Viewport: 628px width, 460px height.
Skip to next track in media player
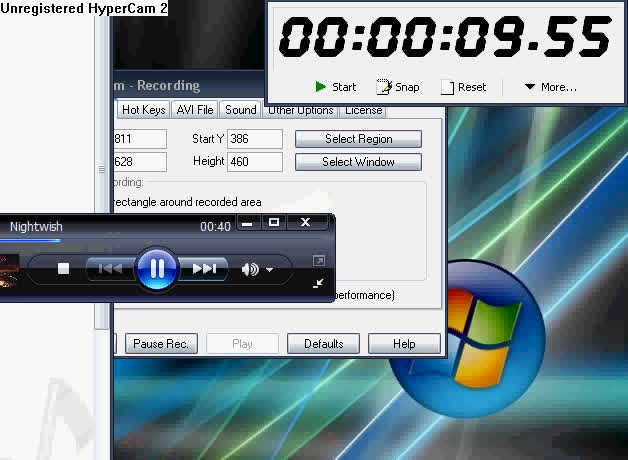click(204, 269)
